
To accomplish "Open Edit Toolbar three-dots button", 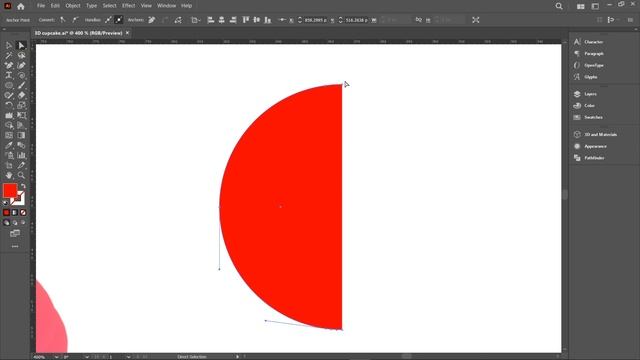I will (x=15, y=247).
